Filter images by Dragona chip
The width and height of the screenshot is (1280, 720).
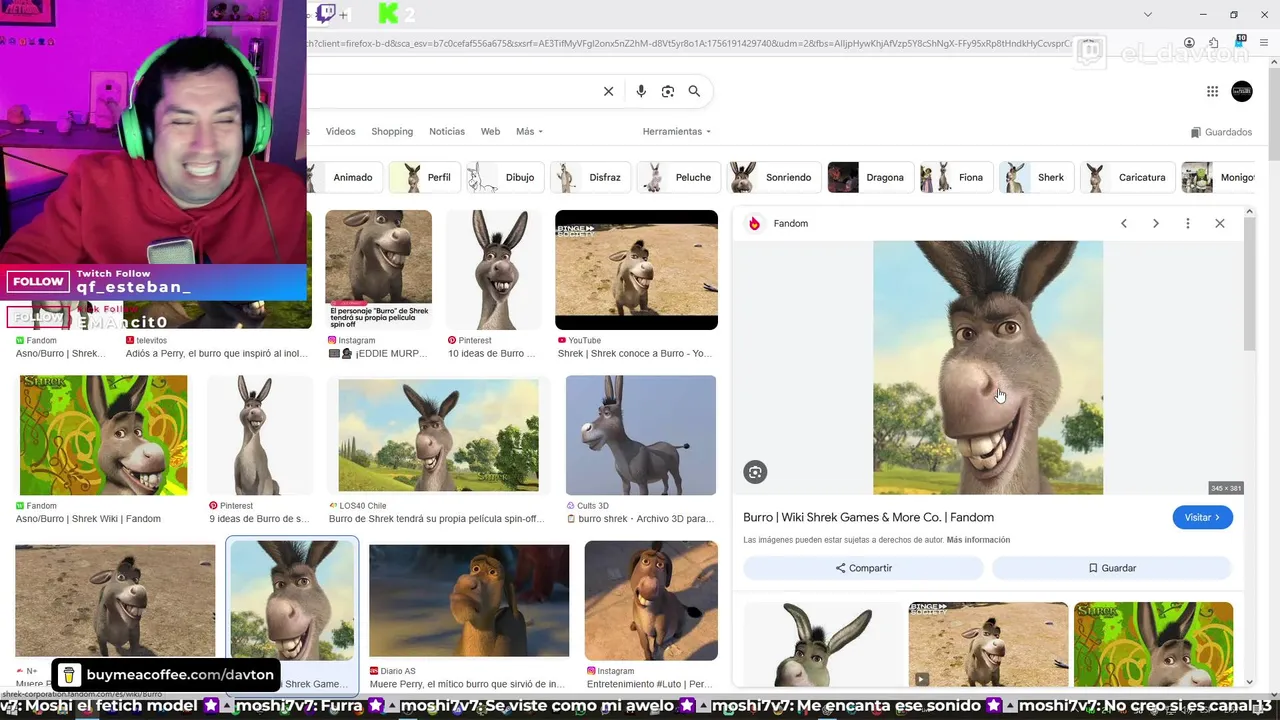point(870,177)
